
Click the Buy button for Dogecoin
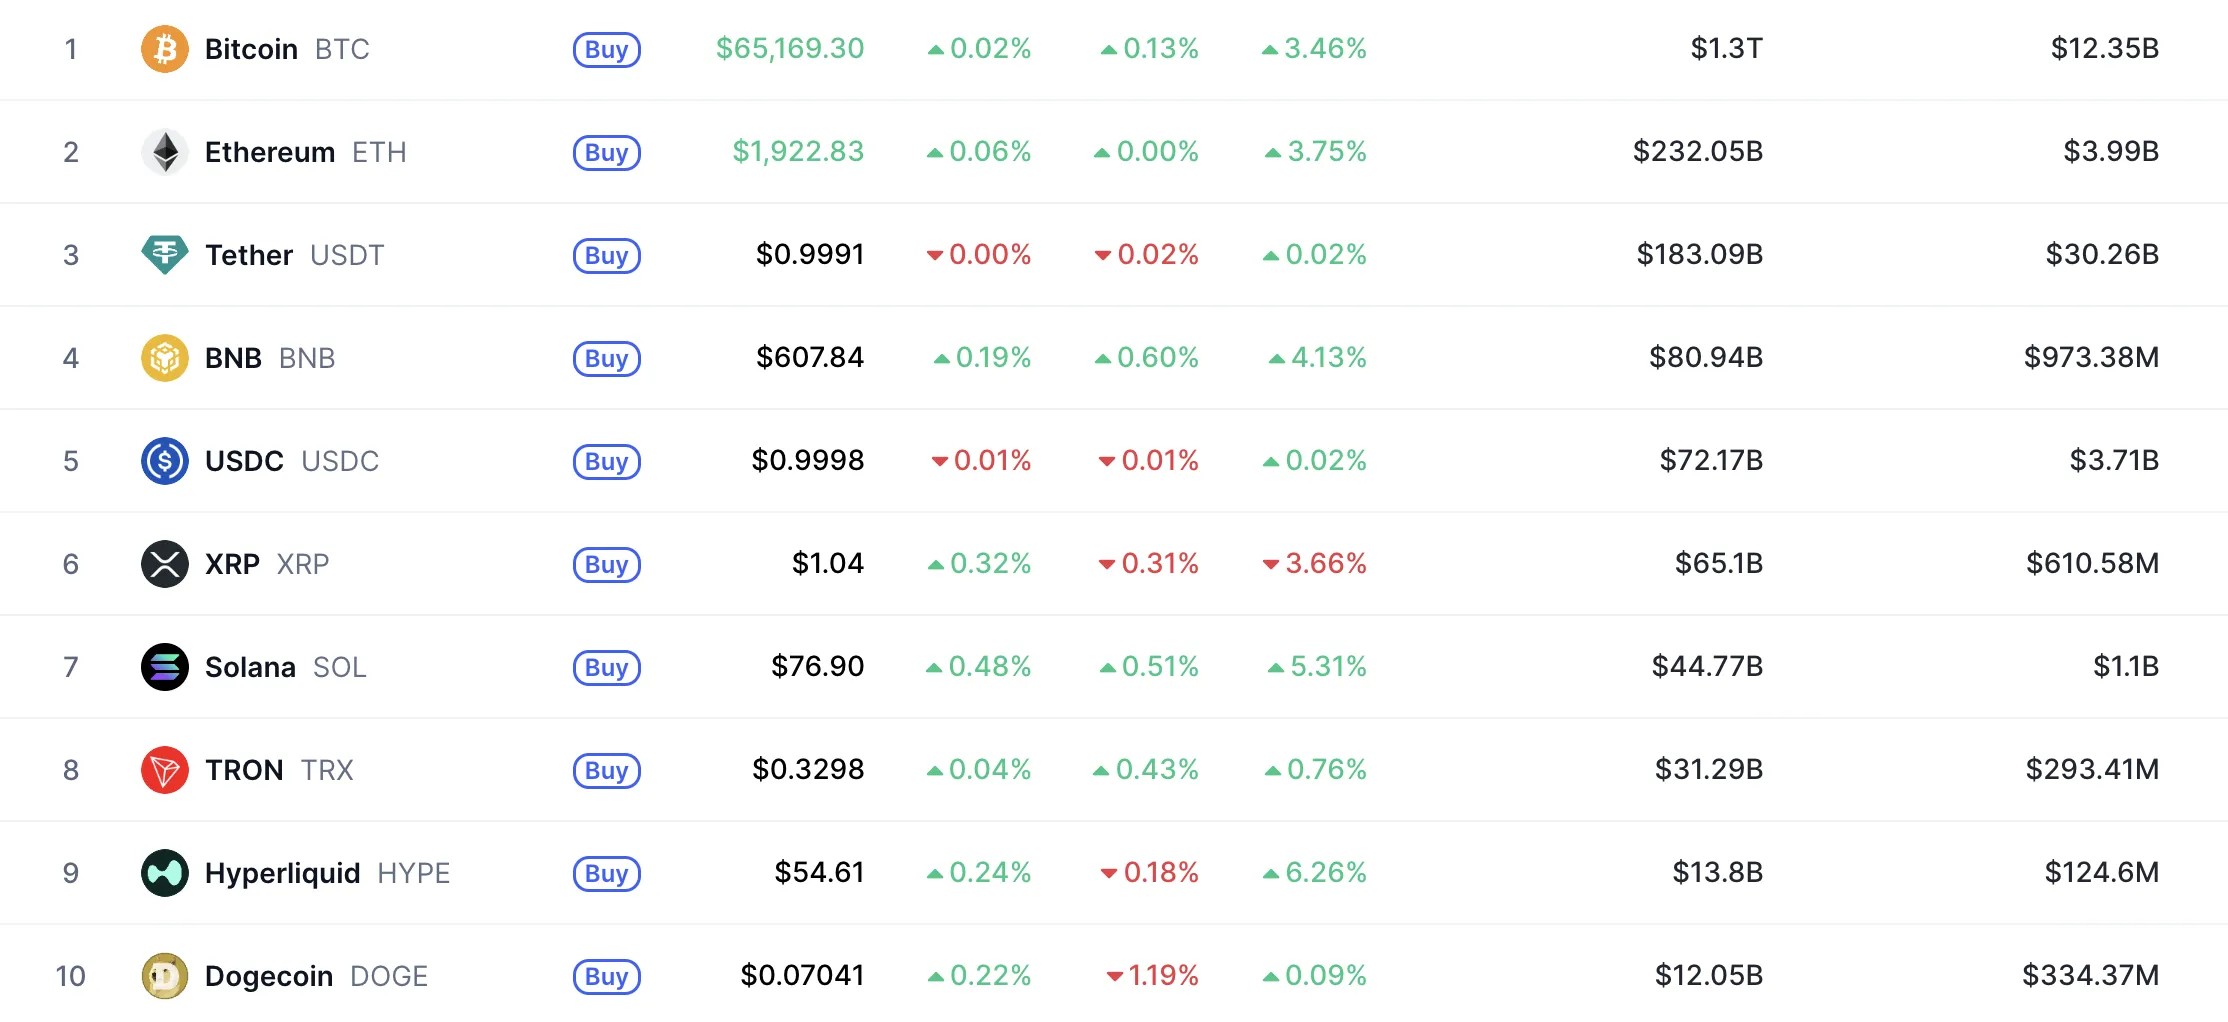pos(607,977)
